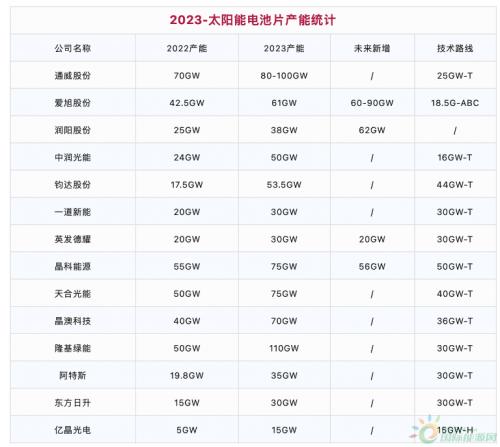Screen dimensions: 500x447
Task: Click the 爱旭股份 row name
Action: [73, 103]
